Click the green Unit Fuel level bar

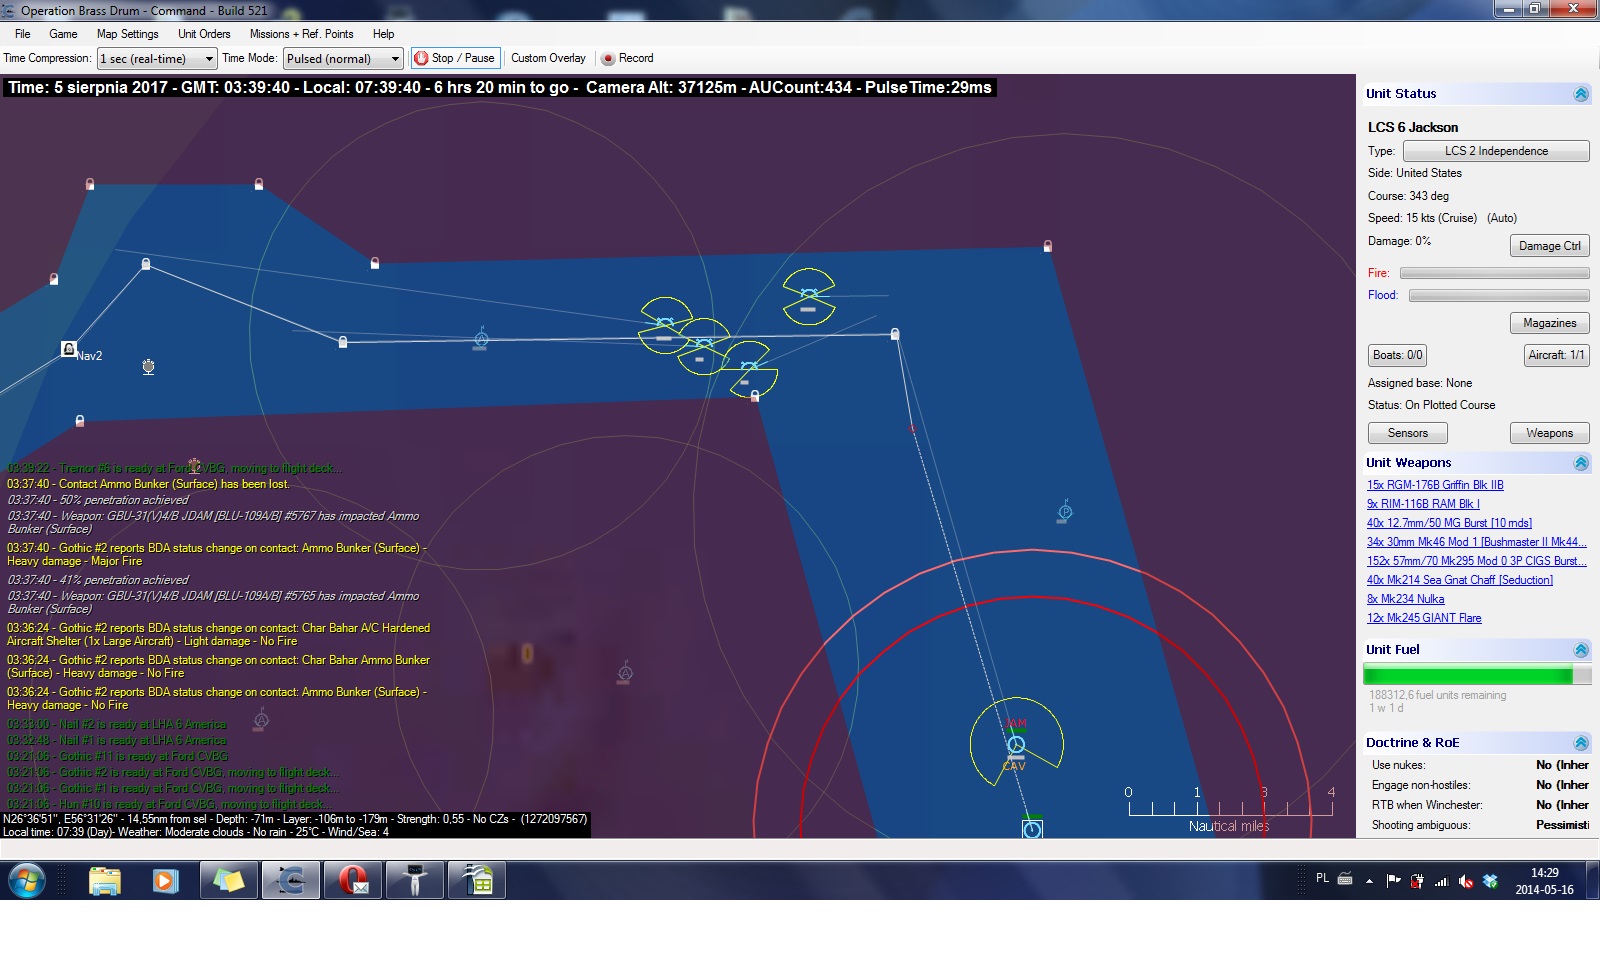[x=1476, y=675]
